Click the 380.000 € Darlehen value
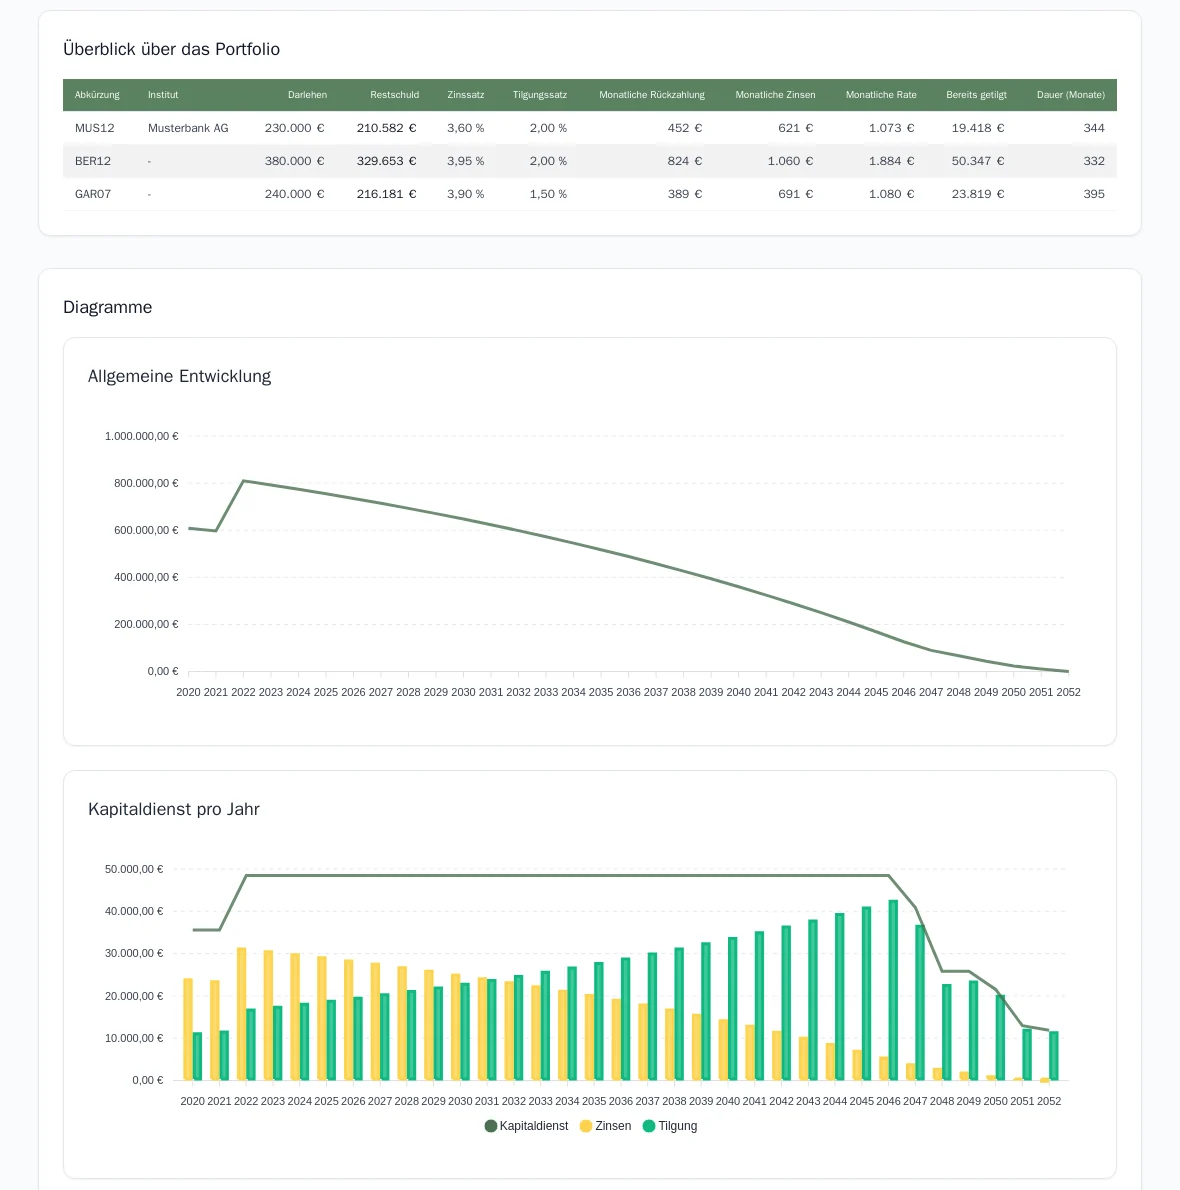This screenshot has height=1190, width=1180. pyautogui.click(x=294, y=161)
